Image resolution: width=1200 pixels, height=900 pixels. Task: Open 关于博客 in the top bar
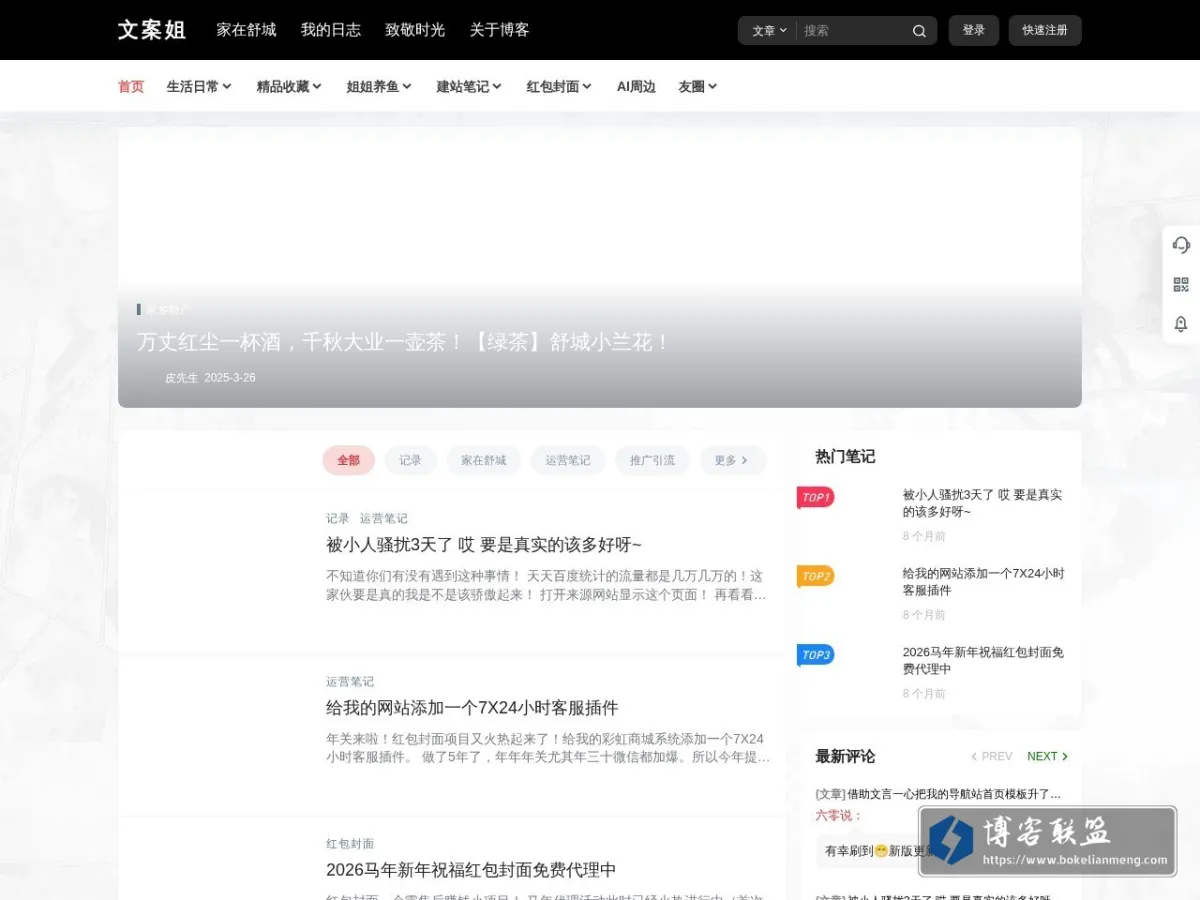click(x=500, y=30)
